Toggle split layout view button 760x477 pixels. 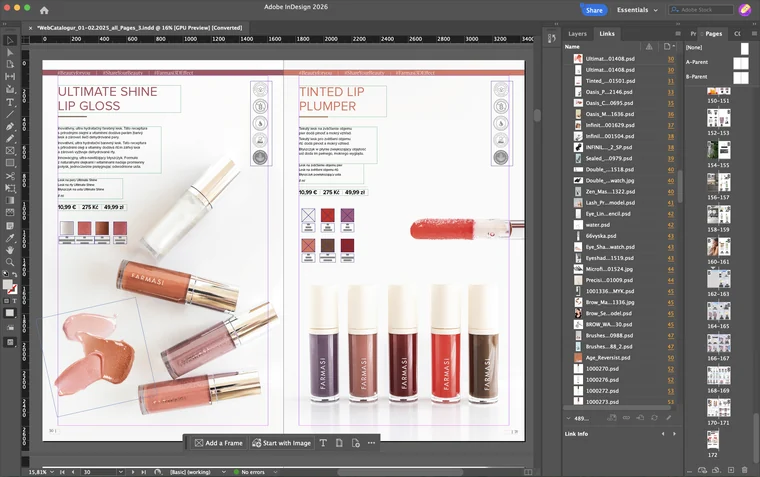[x=528, y=472]
